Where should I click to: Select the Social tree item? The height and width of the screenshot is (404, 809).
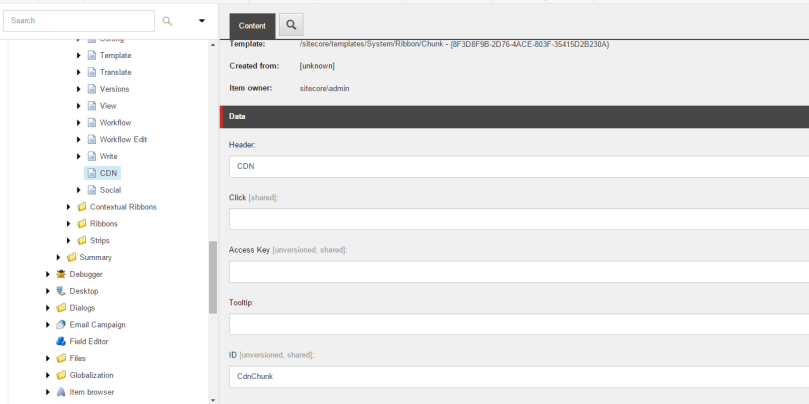(x=110, y=190)
